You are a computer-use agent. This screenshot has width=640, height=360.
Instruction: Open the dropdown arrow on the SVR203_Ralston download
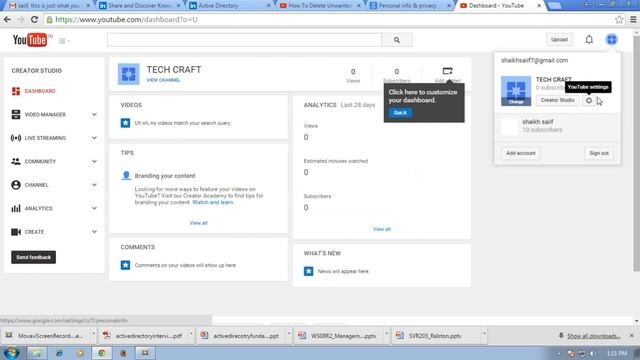coord(484,335)
